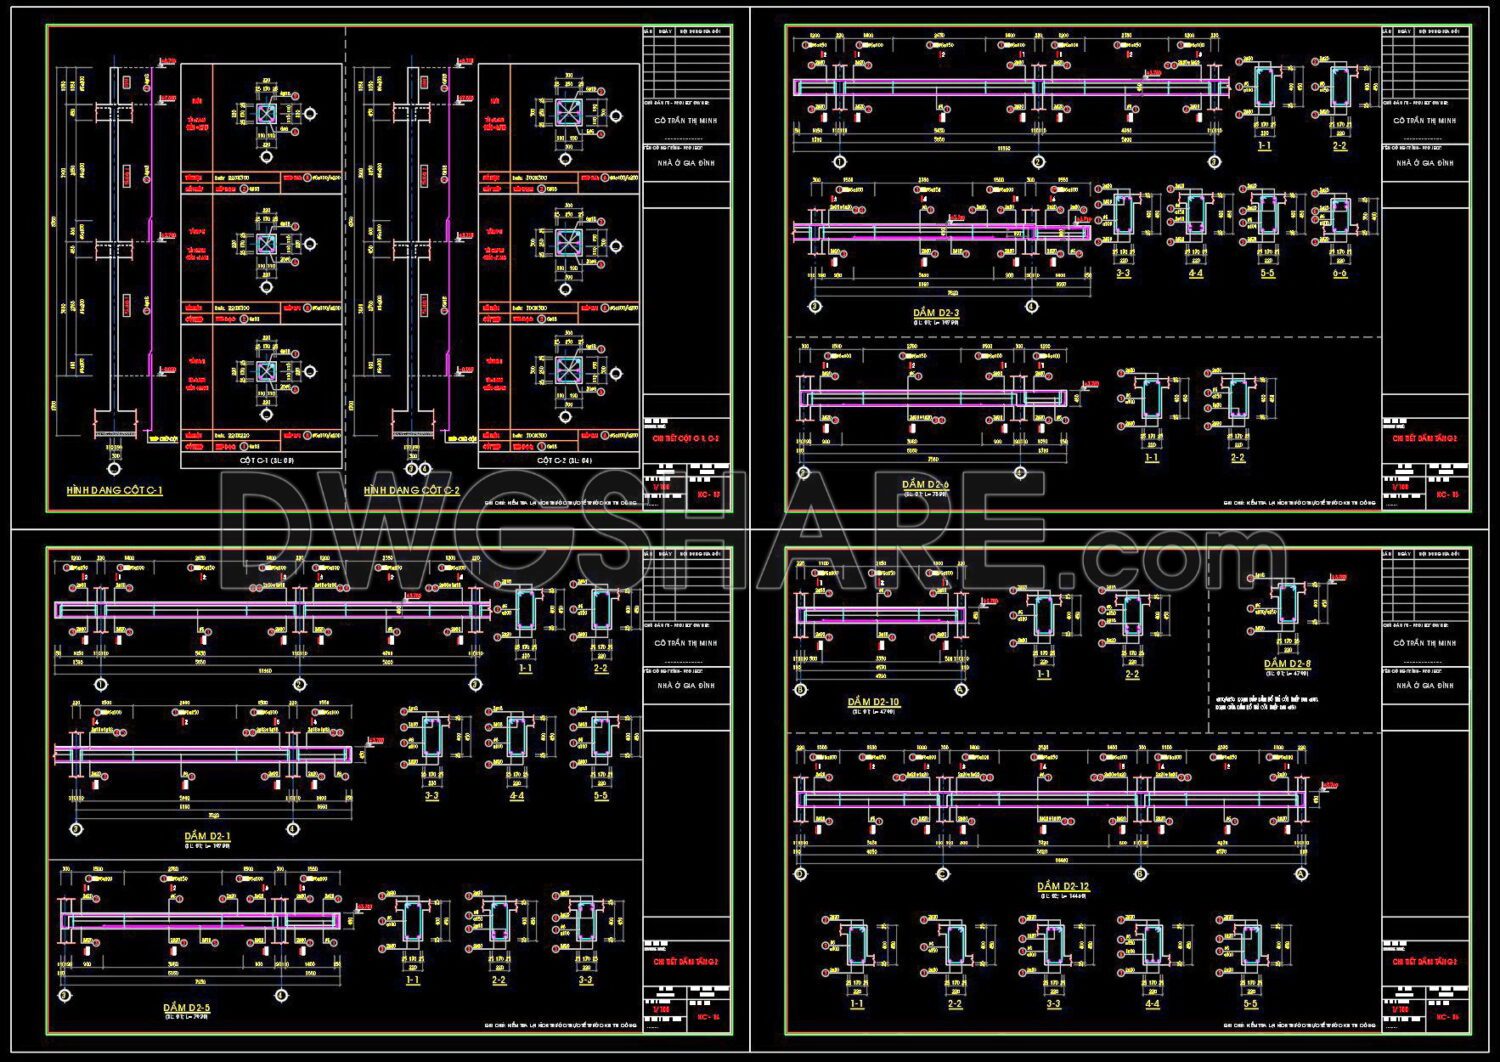This screenshot has width=1500, height=1062.
Task: Click the "KC-16" sheet number
Action: [x=1447, y=1017]
